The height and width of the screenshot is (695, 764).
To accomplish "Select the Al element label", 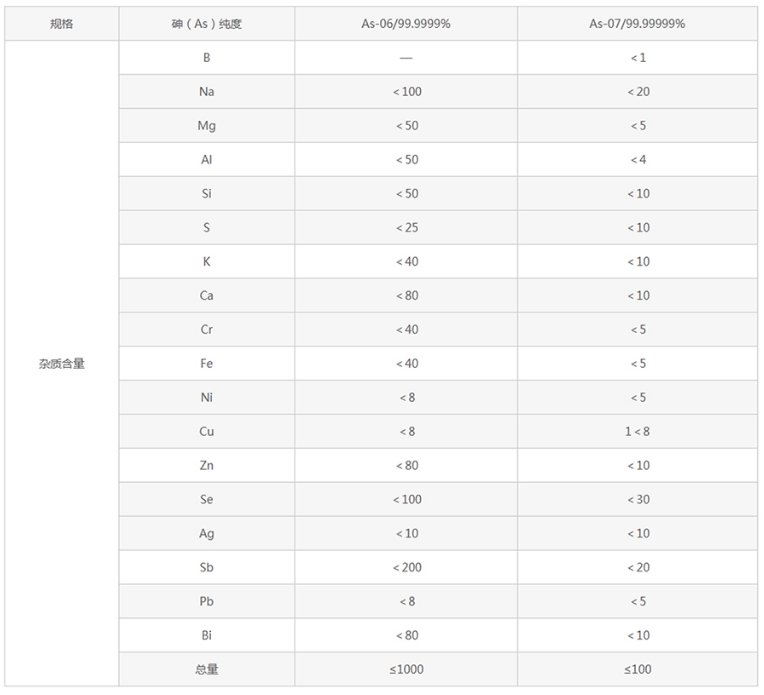I will point(206,159).
